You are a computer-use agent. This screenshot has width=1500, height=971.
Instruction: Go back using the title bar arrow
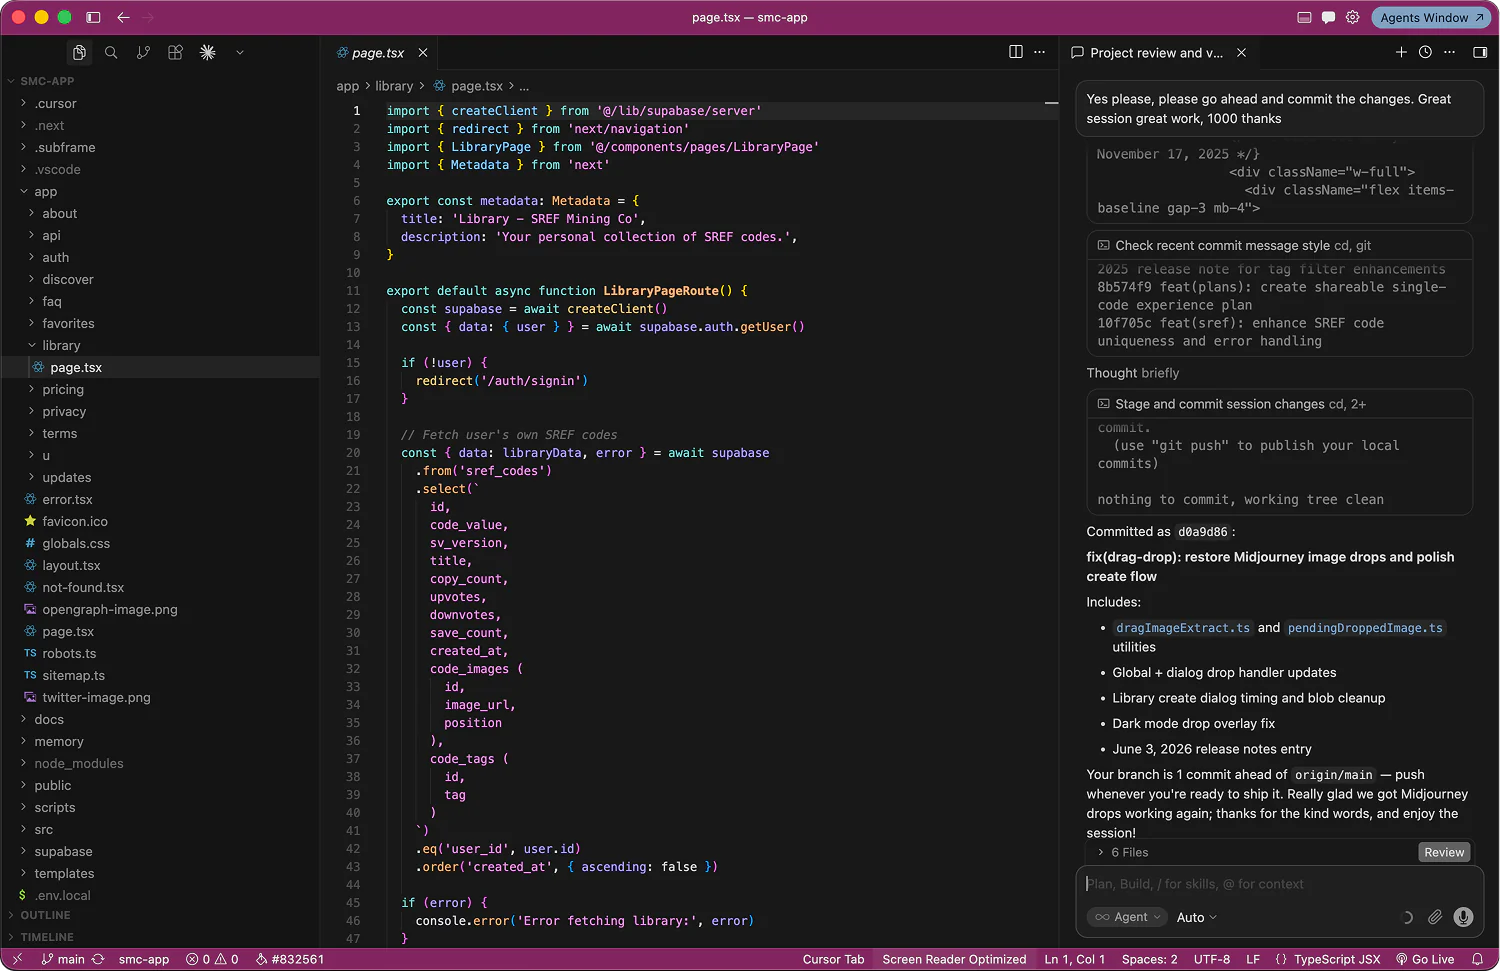(123, 17)
